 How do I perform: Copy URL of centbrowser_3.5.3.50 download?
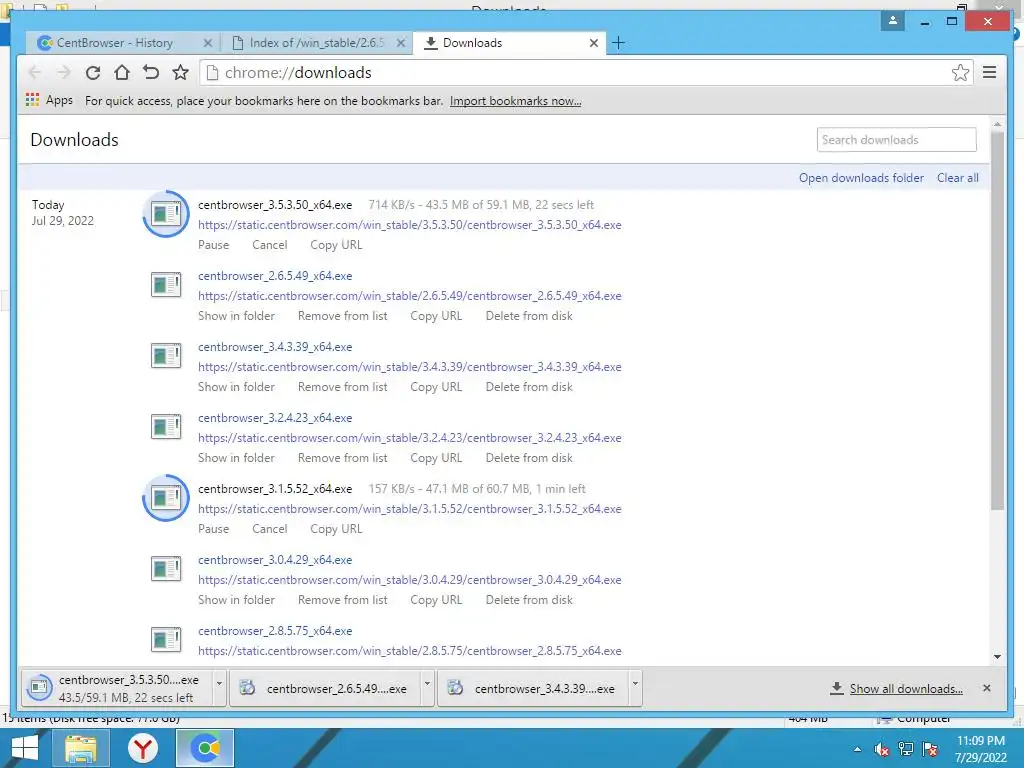[336, 245]
